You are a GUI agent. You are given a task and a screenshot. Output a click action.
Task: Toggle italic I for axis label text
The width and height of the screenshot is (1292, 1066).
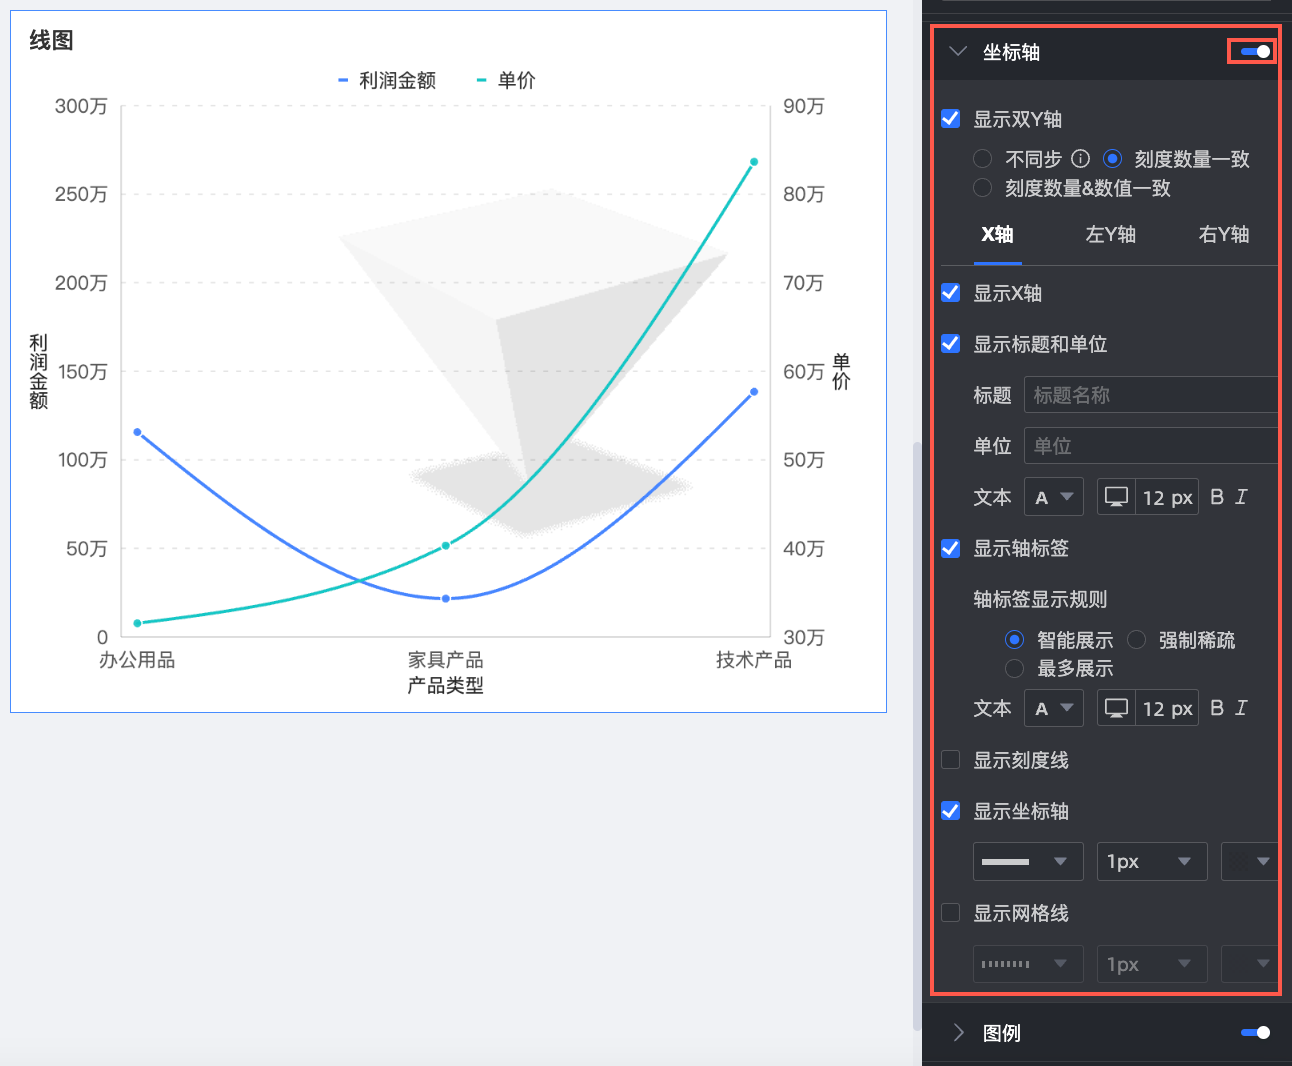coord(1241,707)
